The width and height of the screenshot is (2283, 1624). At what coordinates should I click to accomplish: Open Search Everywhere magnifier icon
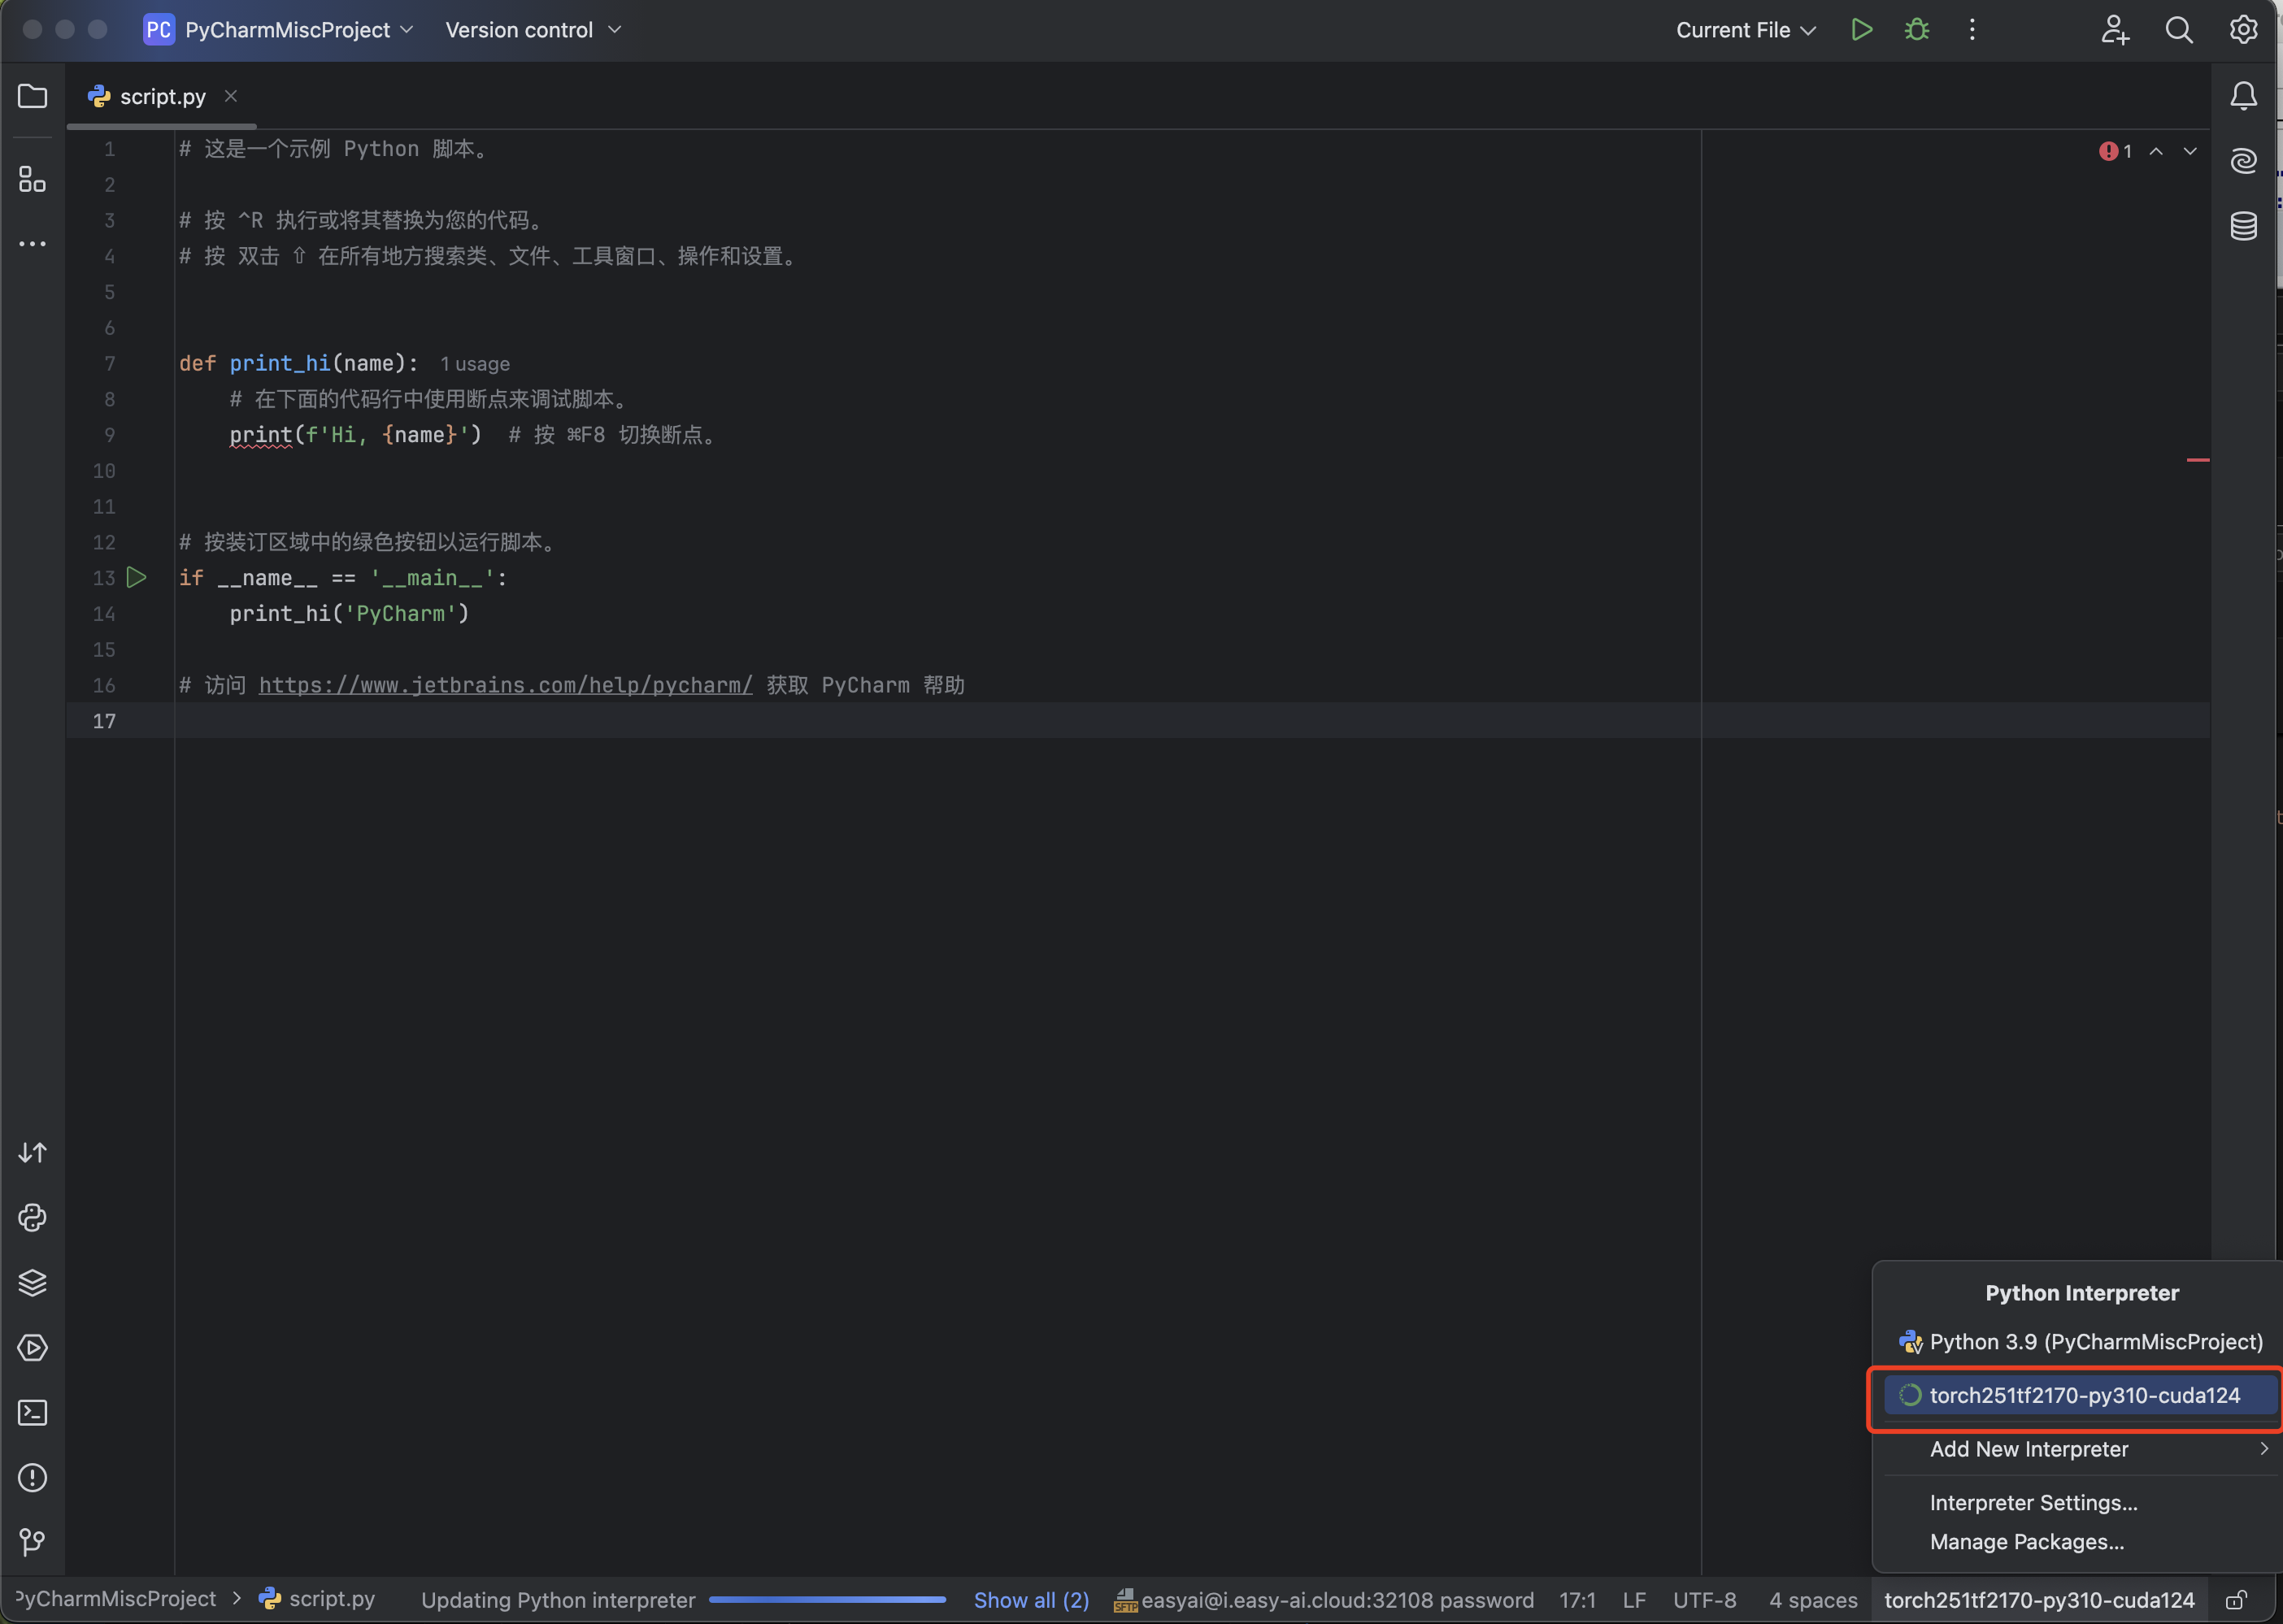tap(2179, 30)
